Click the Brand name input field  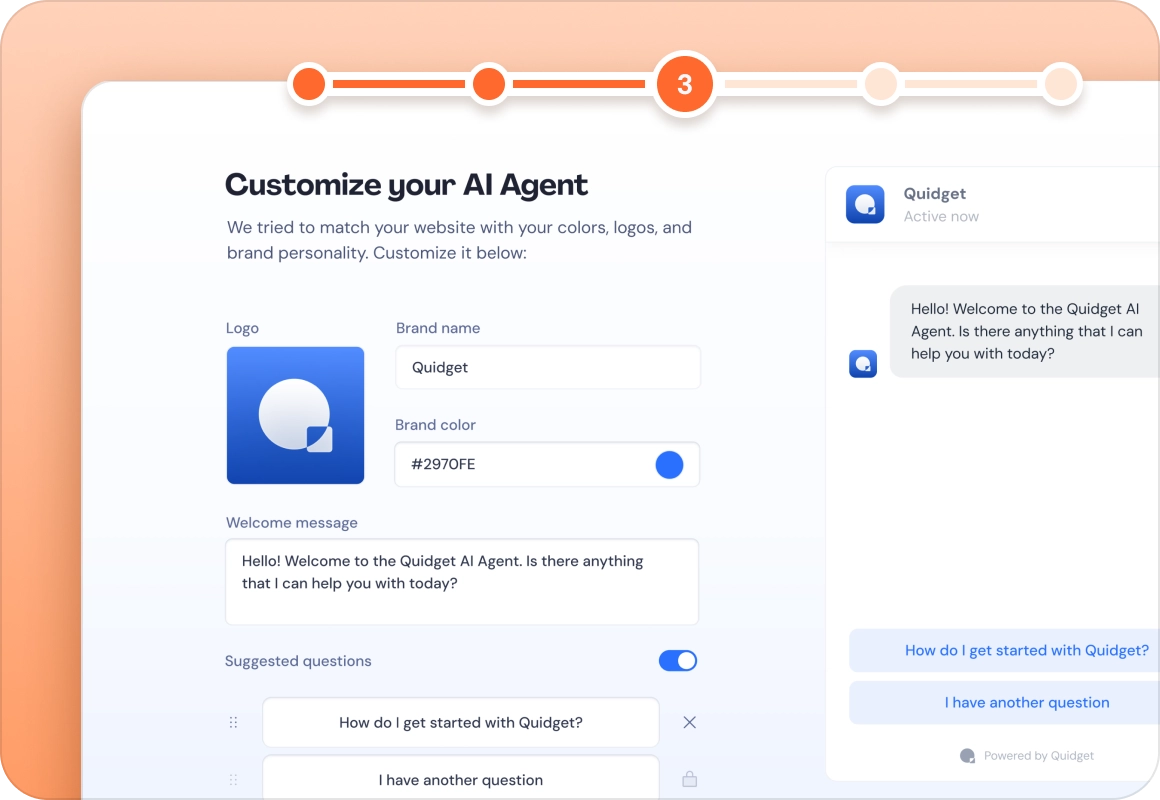[x=547, y=367]
